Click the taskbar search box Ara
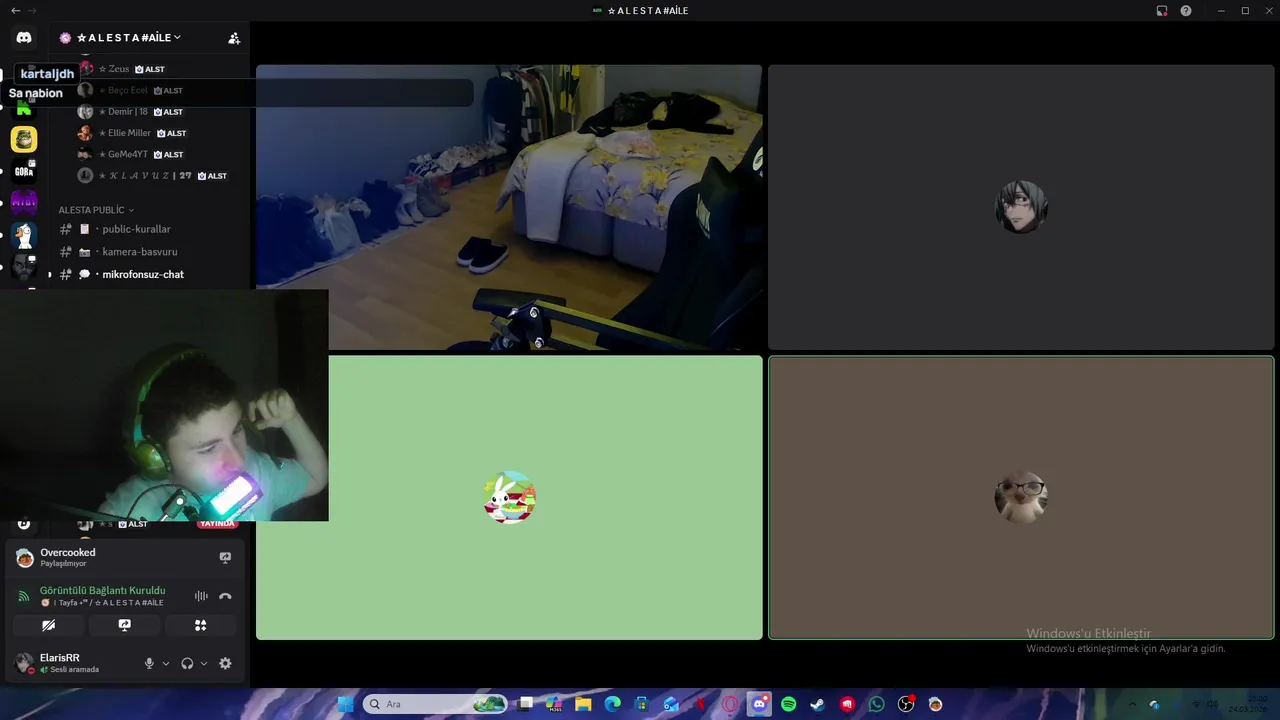Viewport: 1280px width, 720px height. [x=435, y=704]
